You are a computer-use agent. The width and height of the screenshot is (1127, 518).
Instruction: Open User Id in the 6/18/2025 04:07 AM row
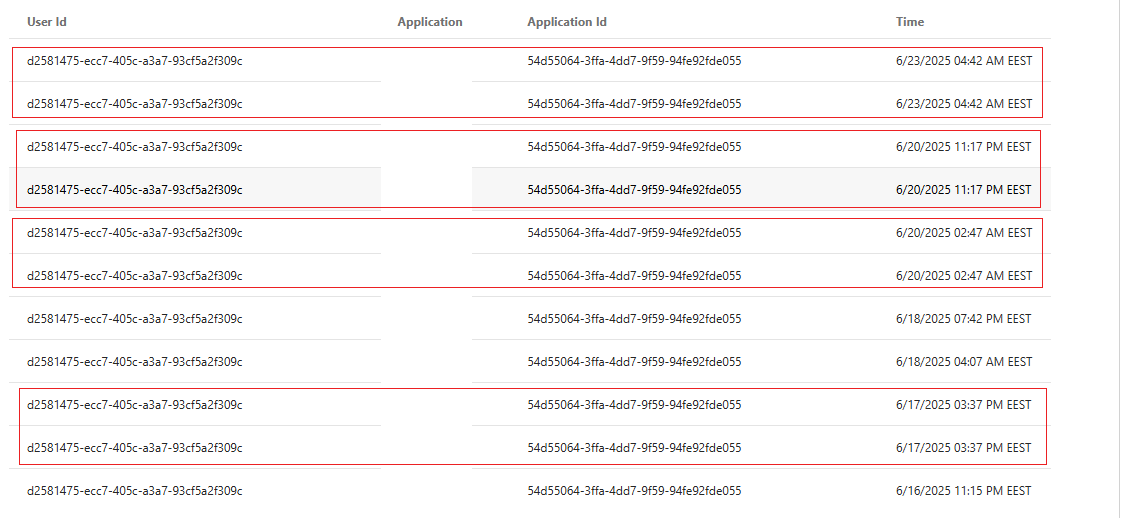coord(135,362)
